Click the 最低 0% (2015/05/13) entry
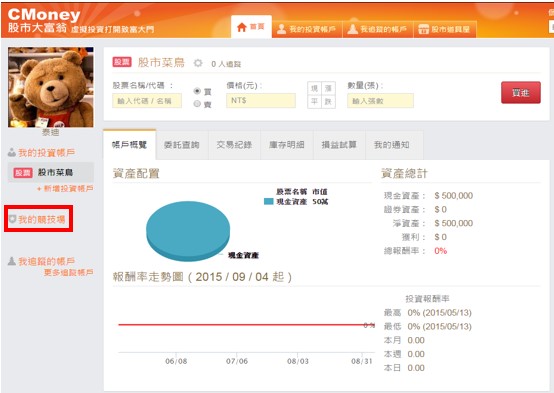The height and width of the screenshot is (393, 554). pos(428,326)
